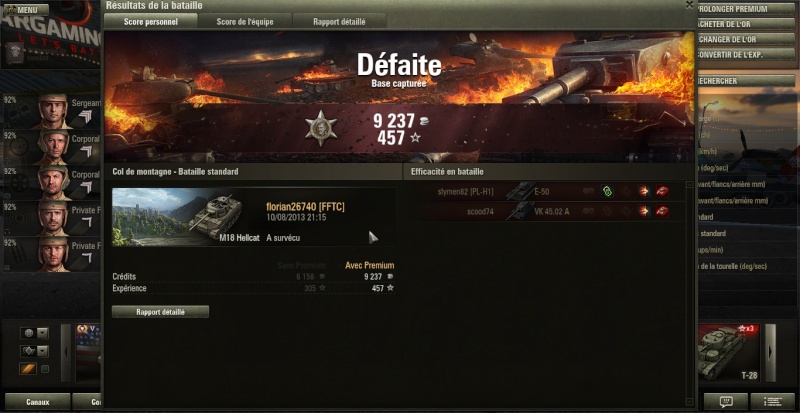The image size is (800, 413).
Task: Toggle the orange stripe filter button
Action: coord(28,369)
